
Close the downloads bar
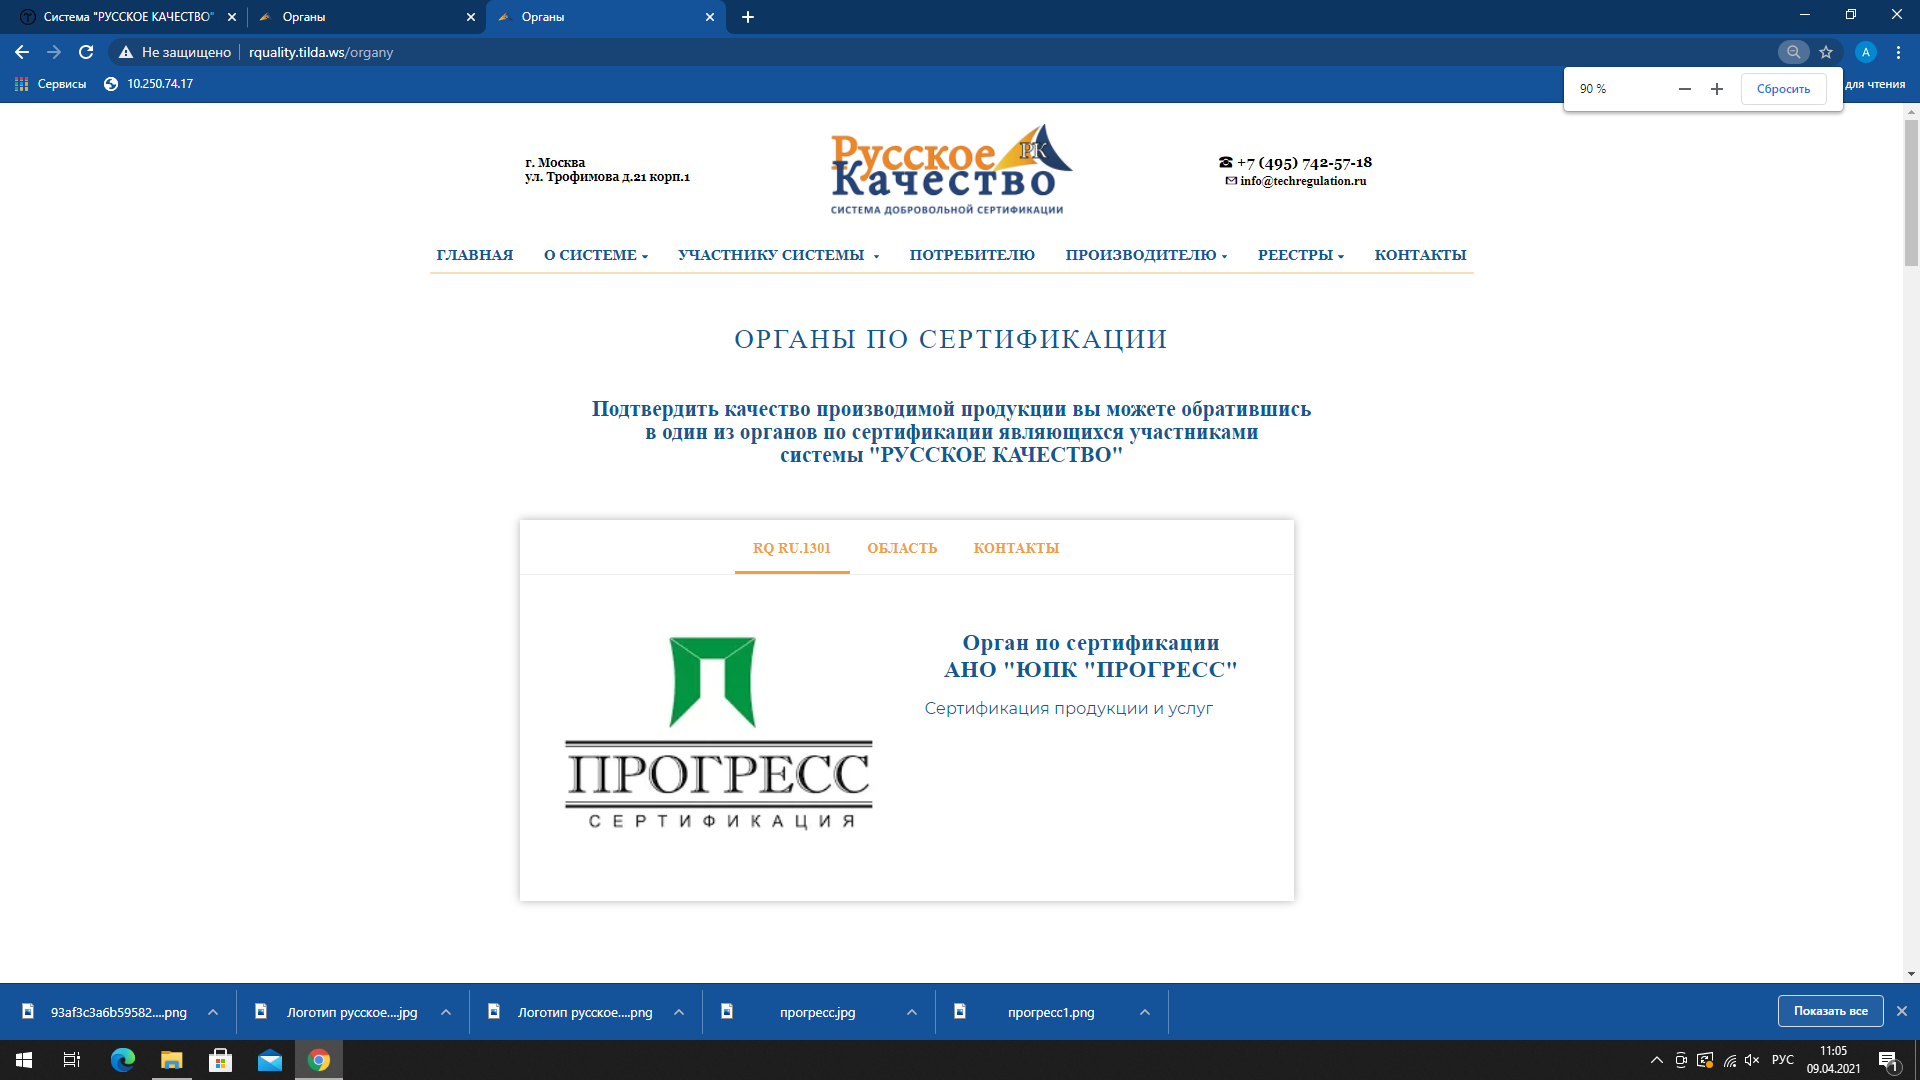pyautogui.click(x=1902, y=1011)
